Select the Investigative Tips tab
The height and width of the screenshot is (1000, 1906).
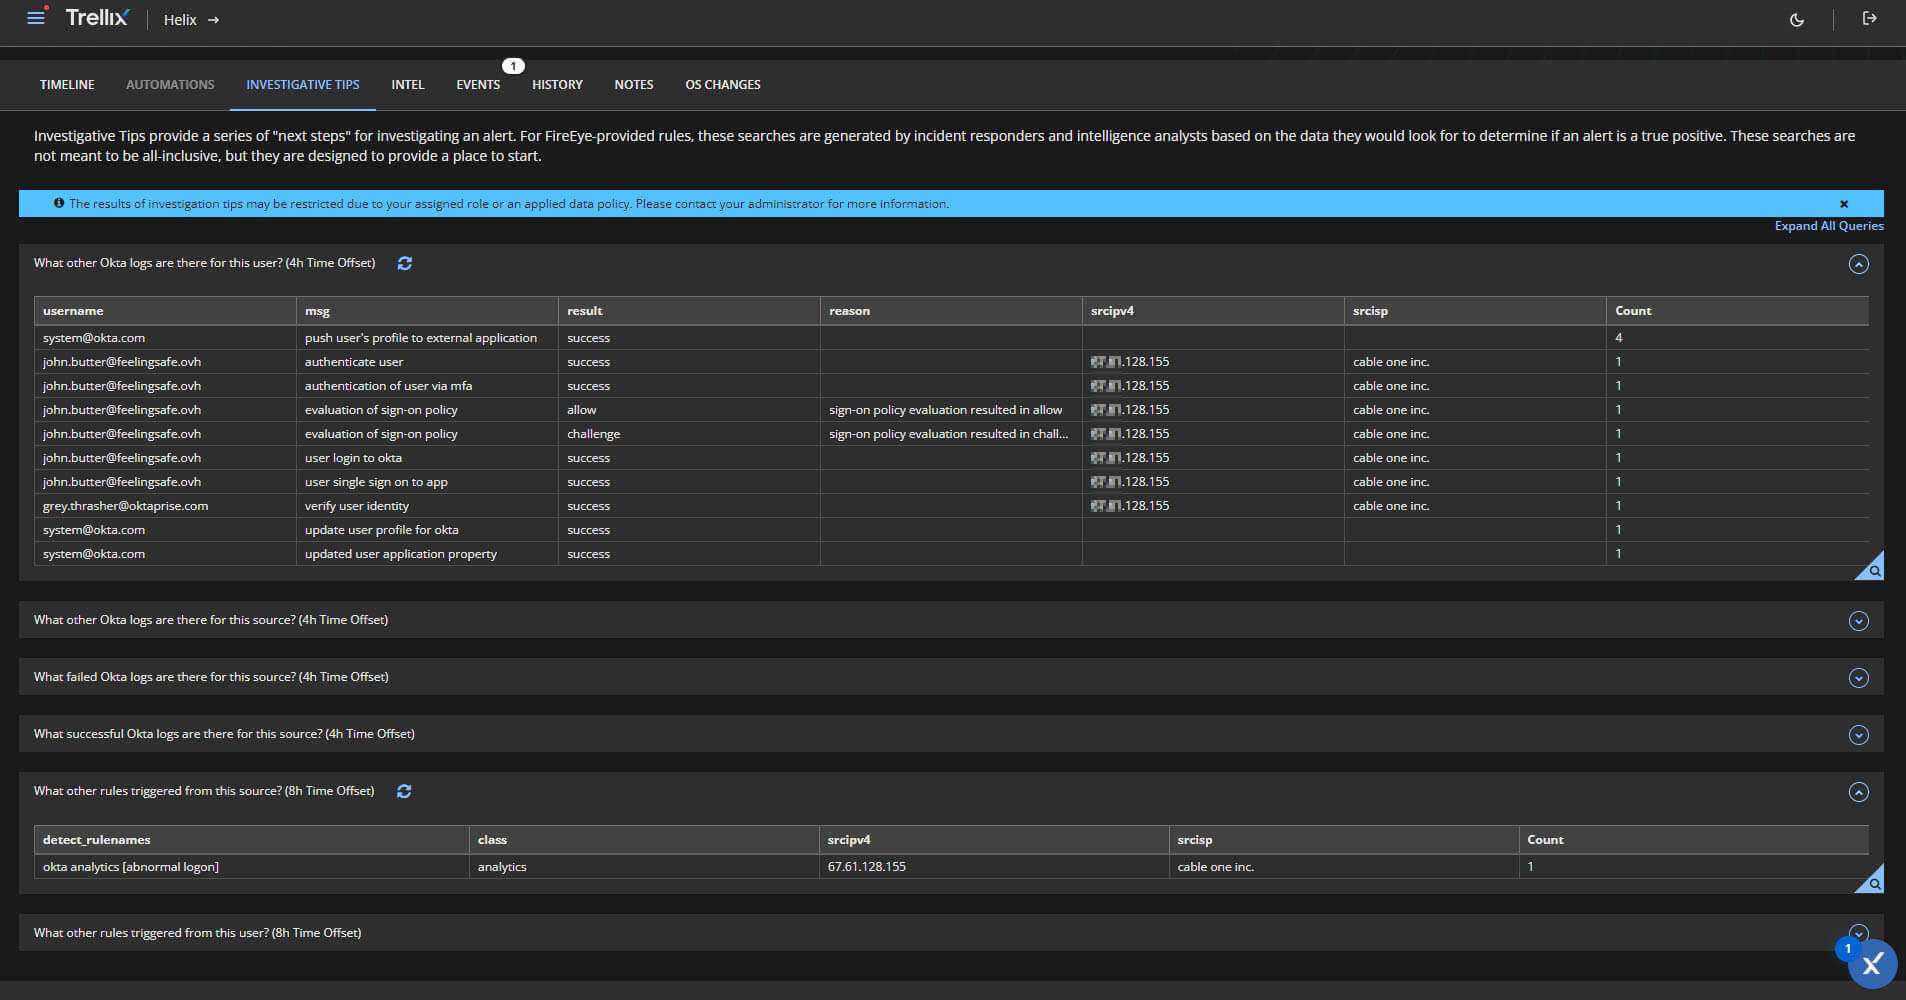(x=303, y=85)
